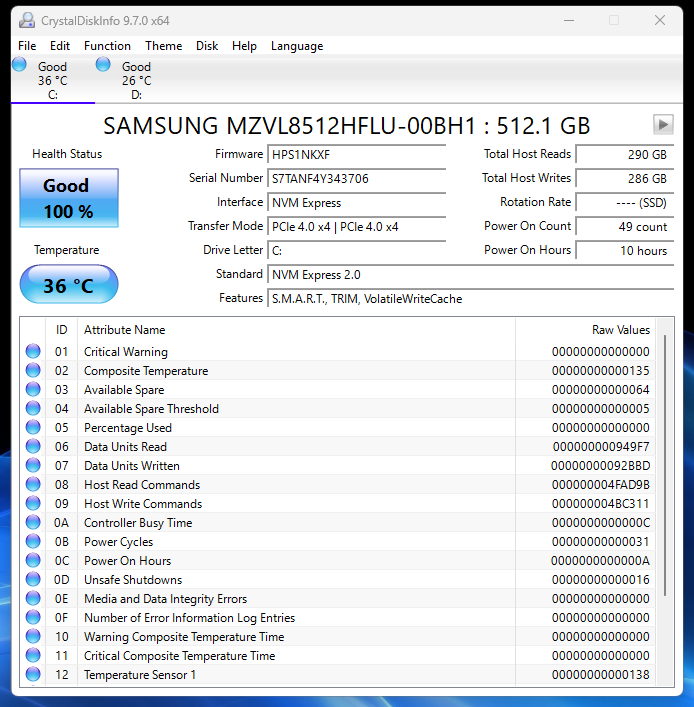Click the status orb for Critical Warning
The width and height of the screenshot is (694, 707).
(33, 352)
